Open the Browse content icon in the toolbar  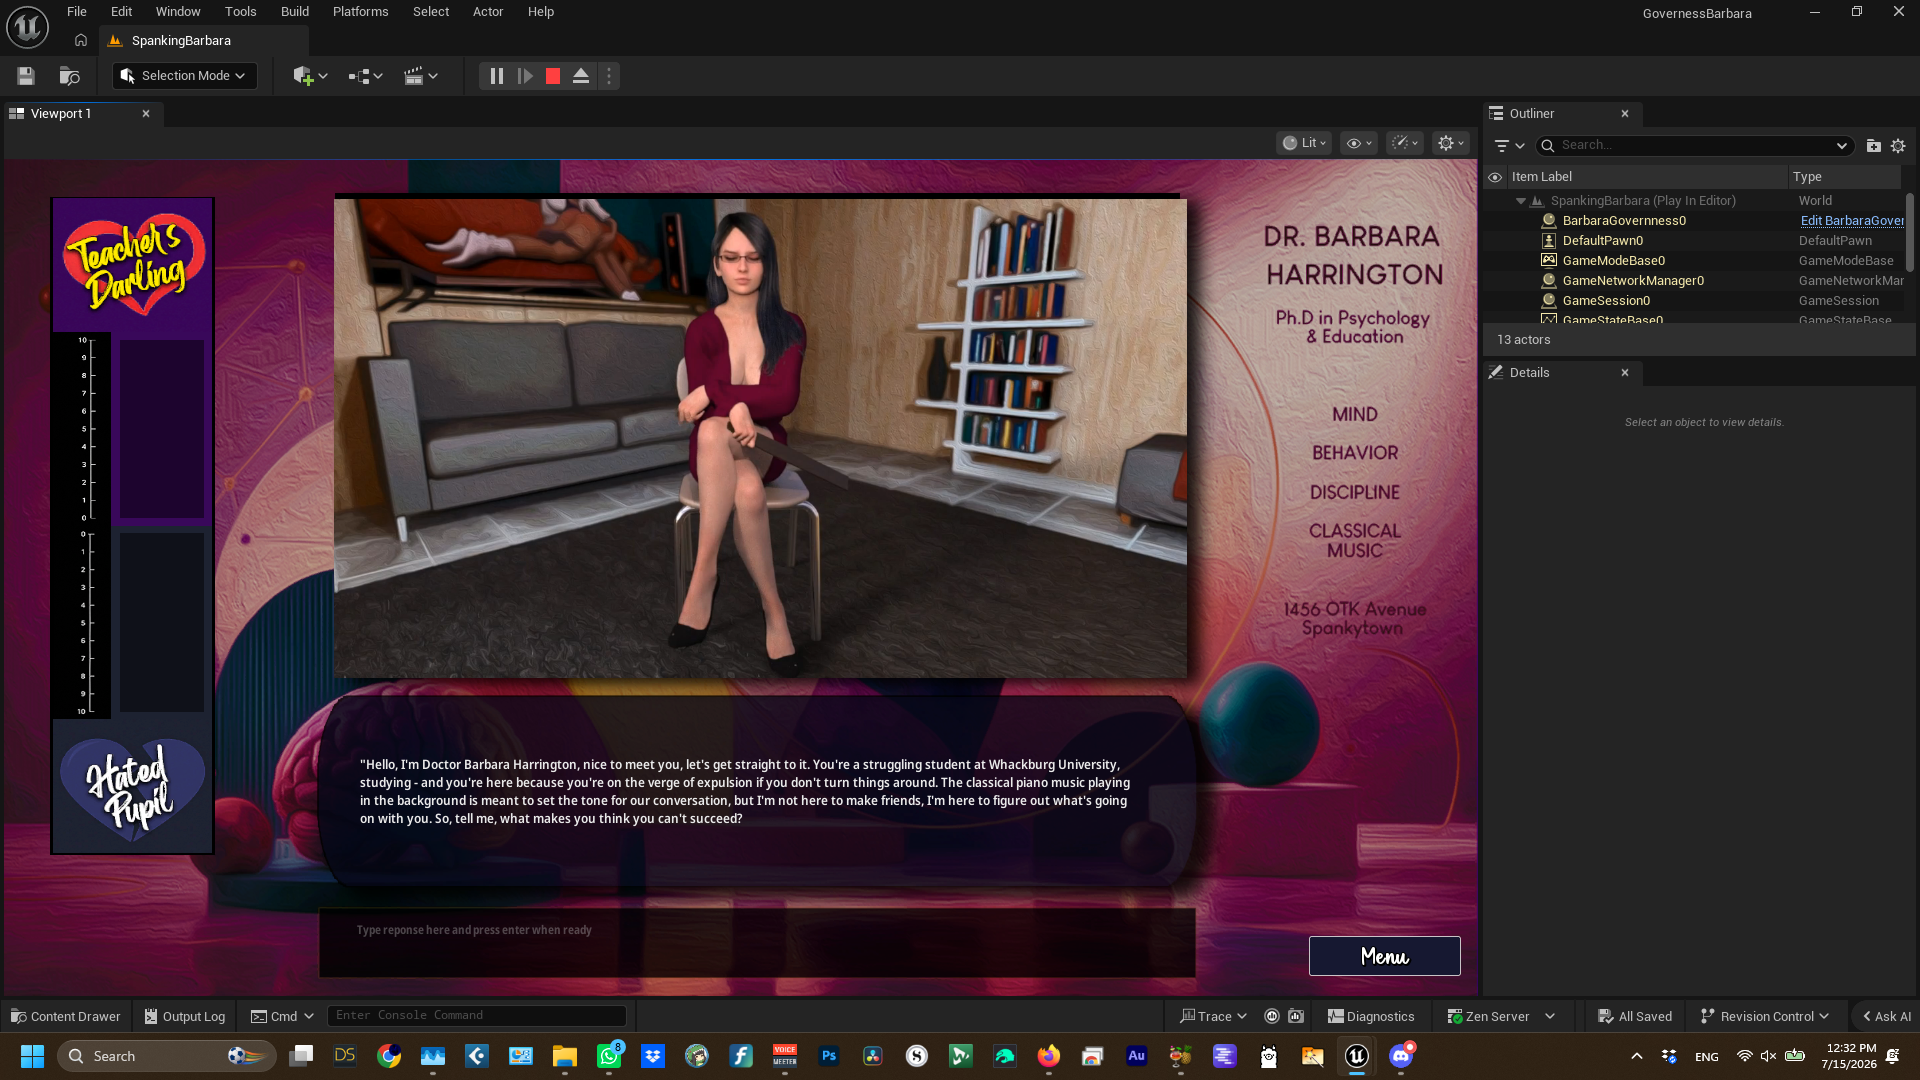(69, 76)
